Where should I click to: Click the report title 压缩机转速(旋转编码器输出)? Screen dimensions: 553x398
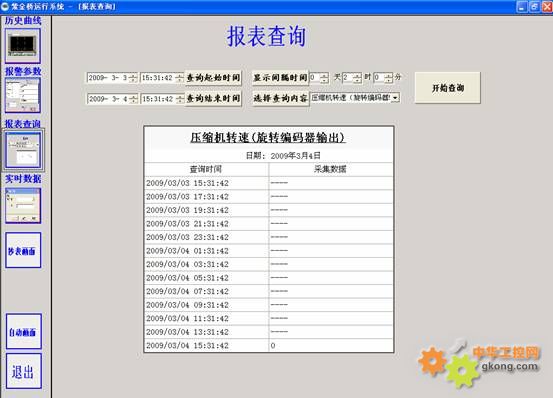267,137
